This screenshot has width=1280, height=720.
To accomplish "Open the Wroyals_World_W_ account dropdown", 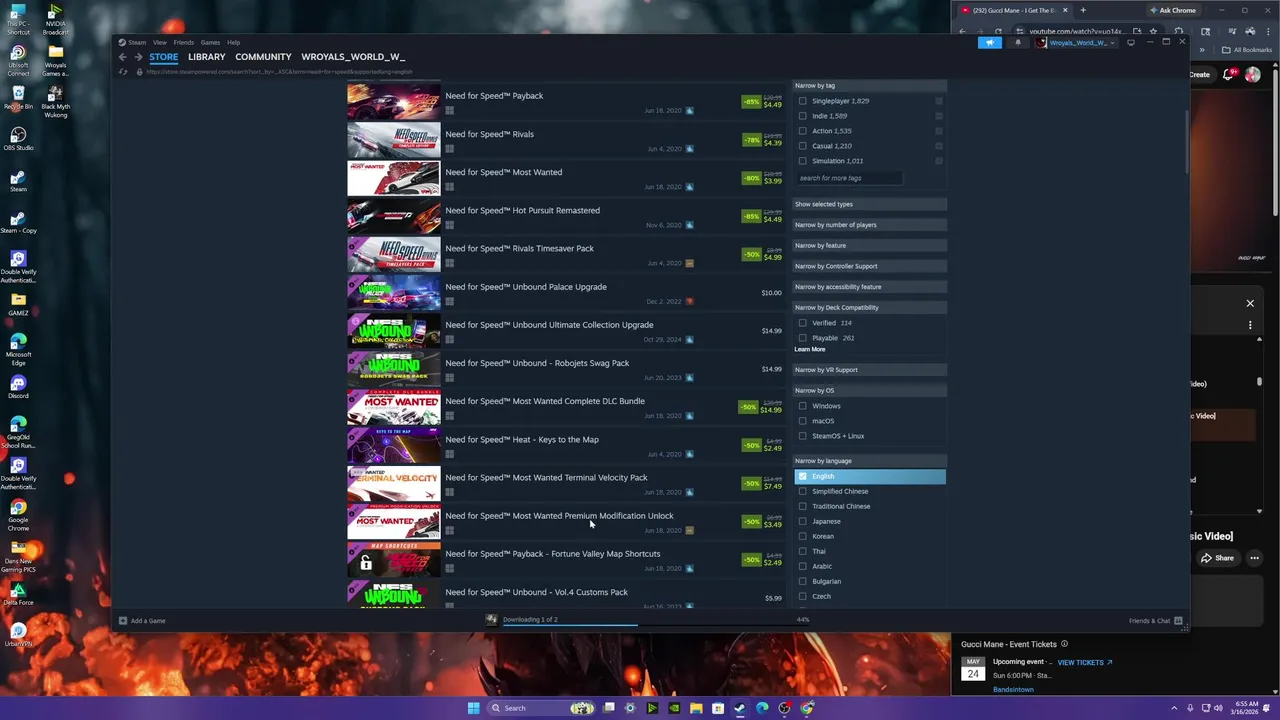I will [x=1076, y=42].
